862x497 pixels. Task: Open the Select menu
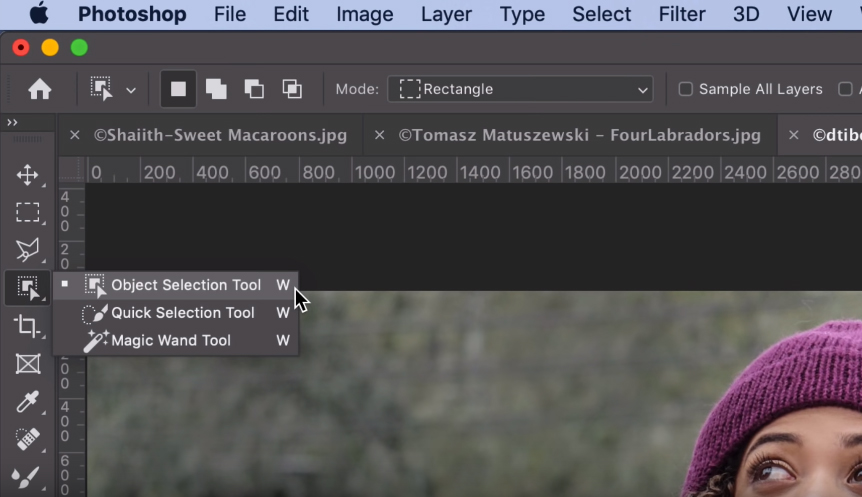601,14
